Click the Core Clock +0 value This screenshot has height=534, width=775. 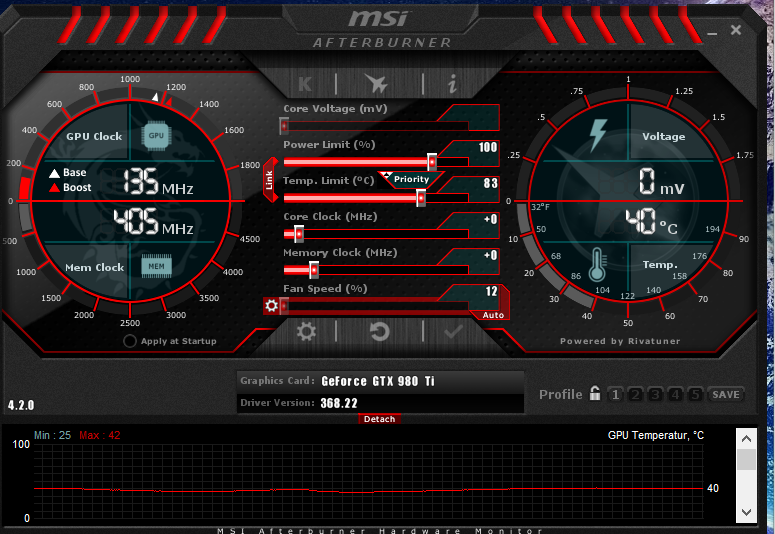490,219
